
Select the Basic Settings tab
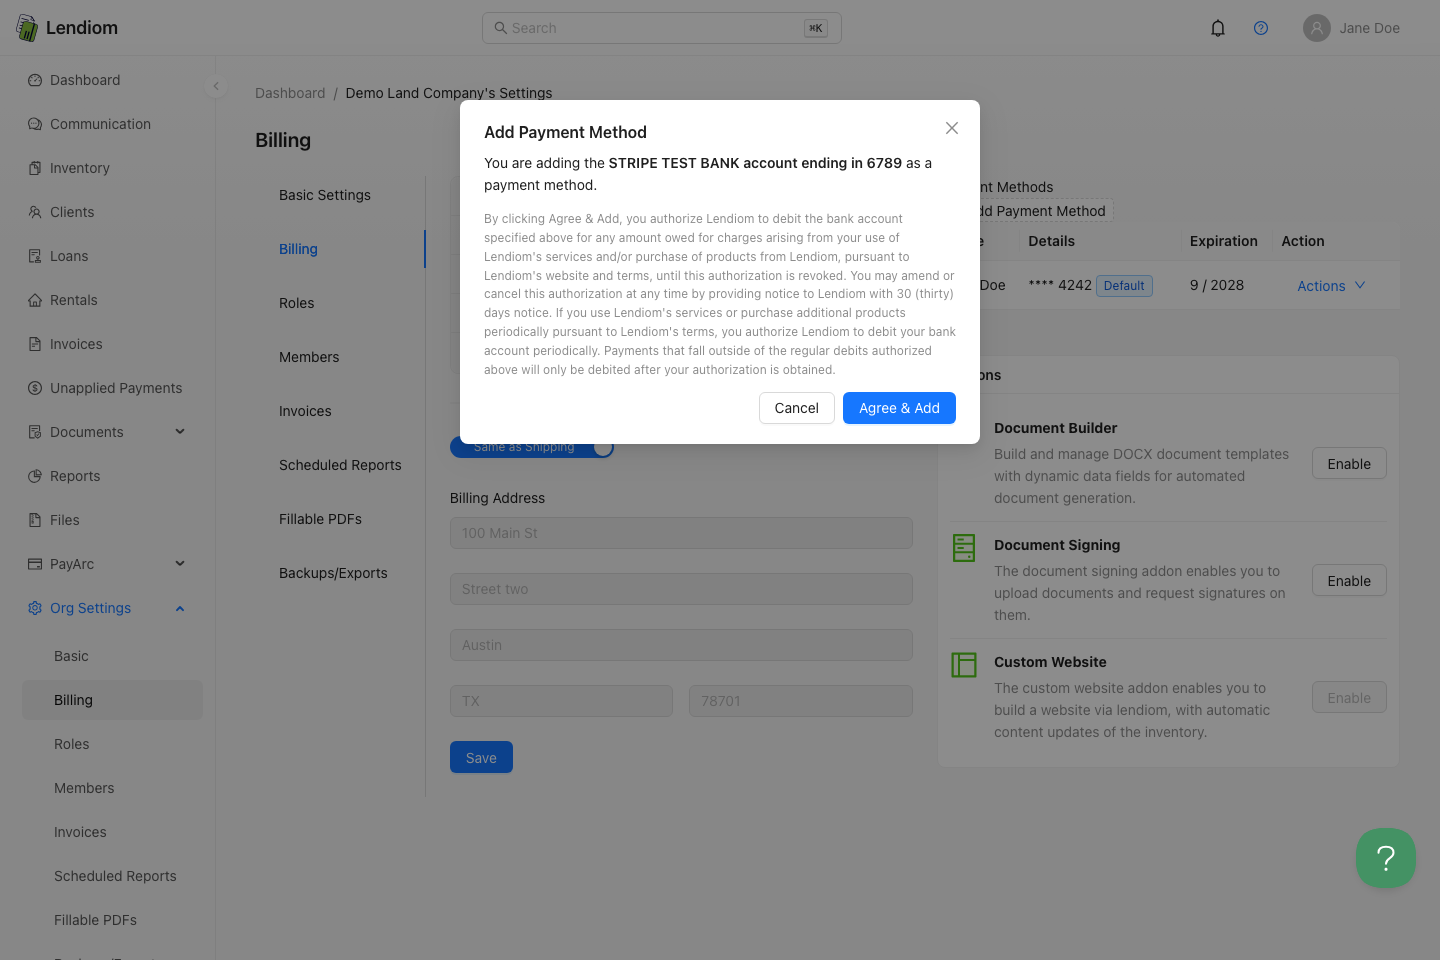click(x=325, y=195)
